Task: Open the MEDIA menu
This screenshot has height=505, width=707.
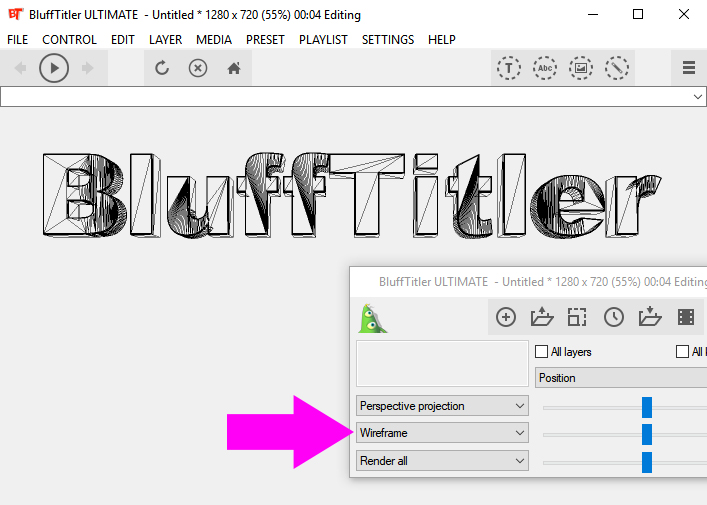Action: click(214, 40)
